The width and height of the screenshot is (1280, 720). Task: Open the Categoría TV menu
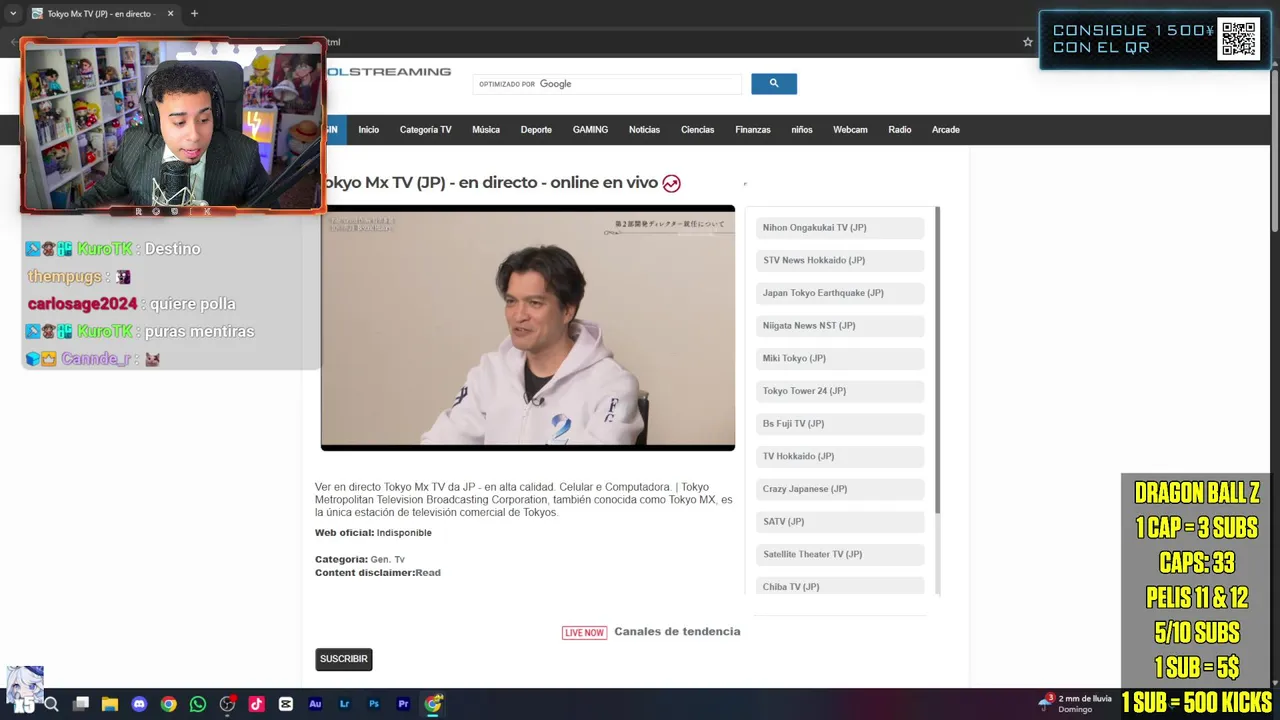pos(426,130)
